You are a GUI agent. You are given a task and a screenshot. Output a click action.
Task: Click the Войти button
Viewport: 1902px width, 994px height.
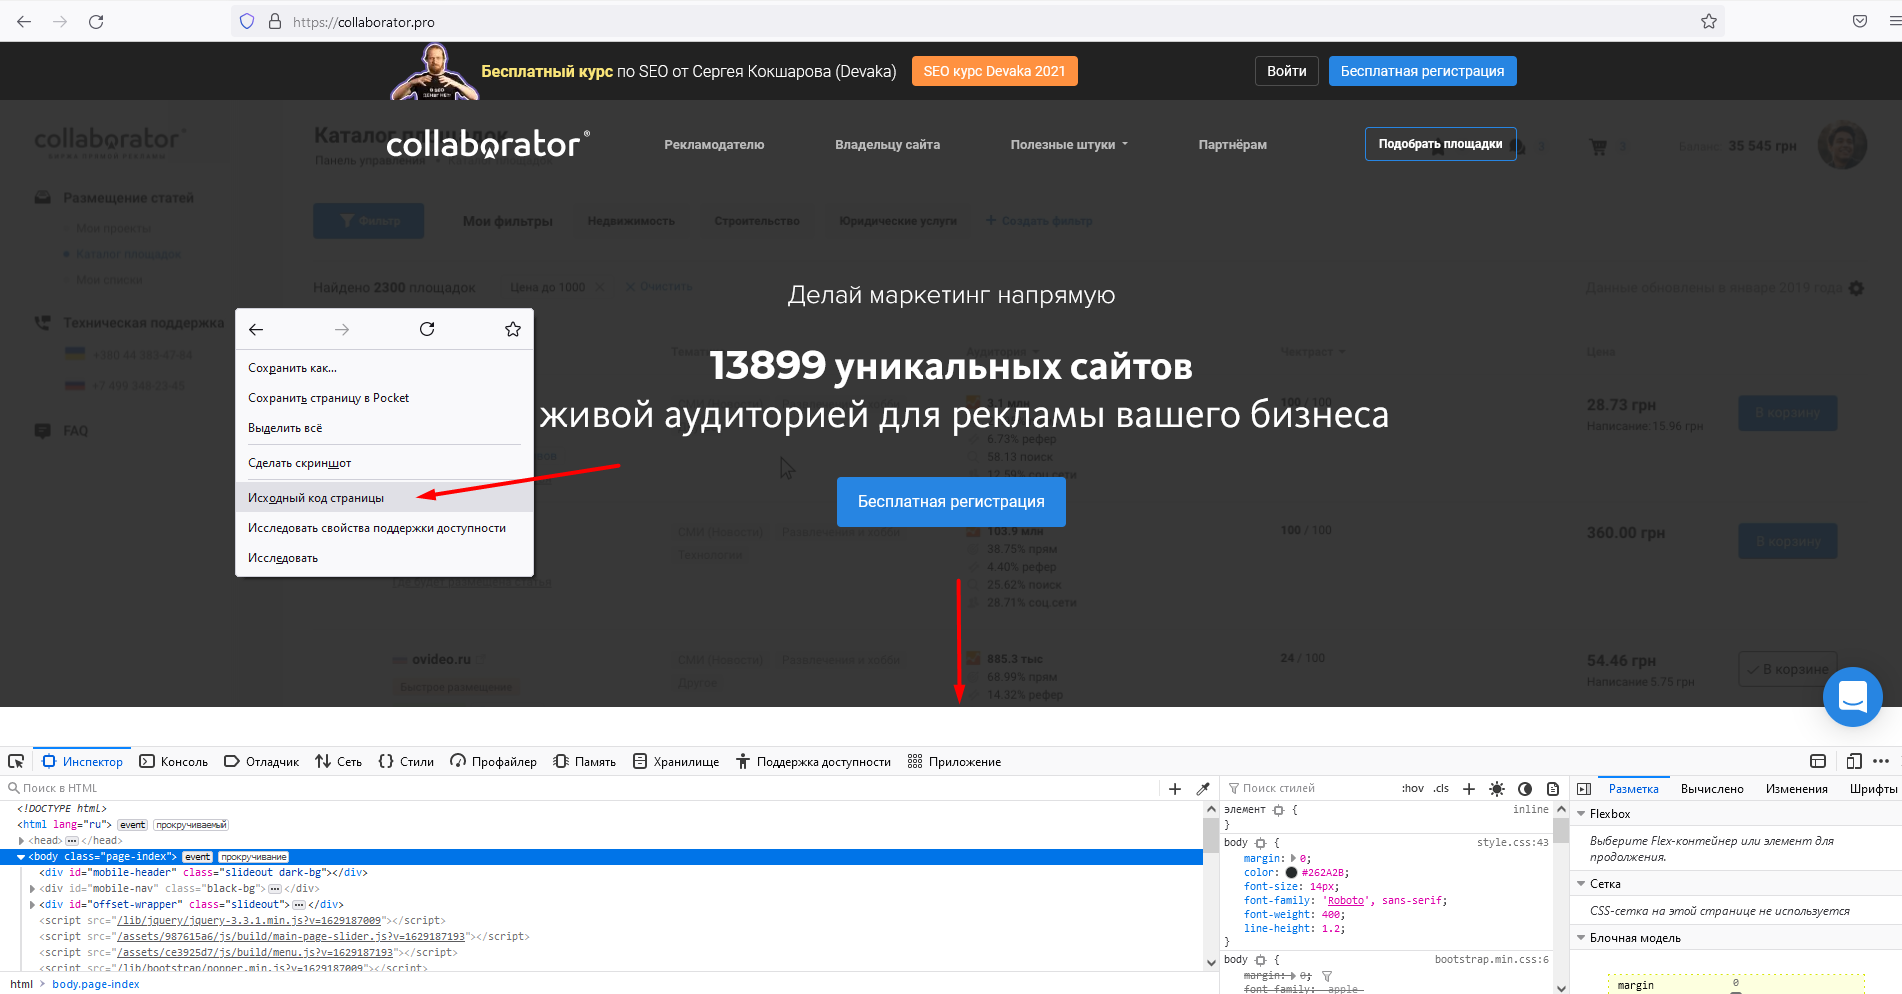point(1286,71)
